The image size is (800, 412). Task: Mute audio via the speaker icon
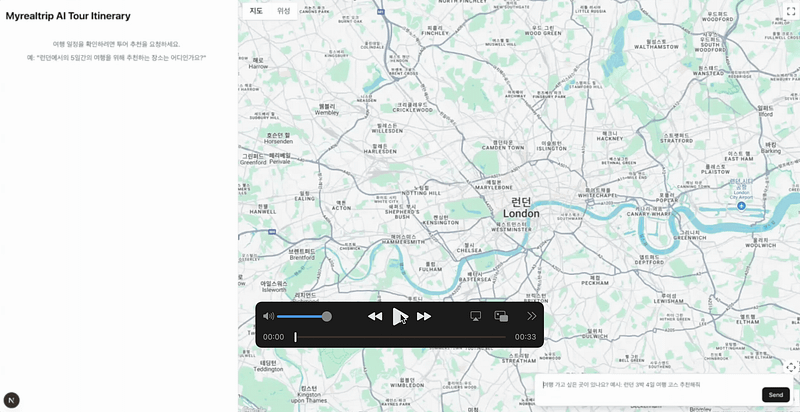coord(268,316)
